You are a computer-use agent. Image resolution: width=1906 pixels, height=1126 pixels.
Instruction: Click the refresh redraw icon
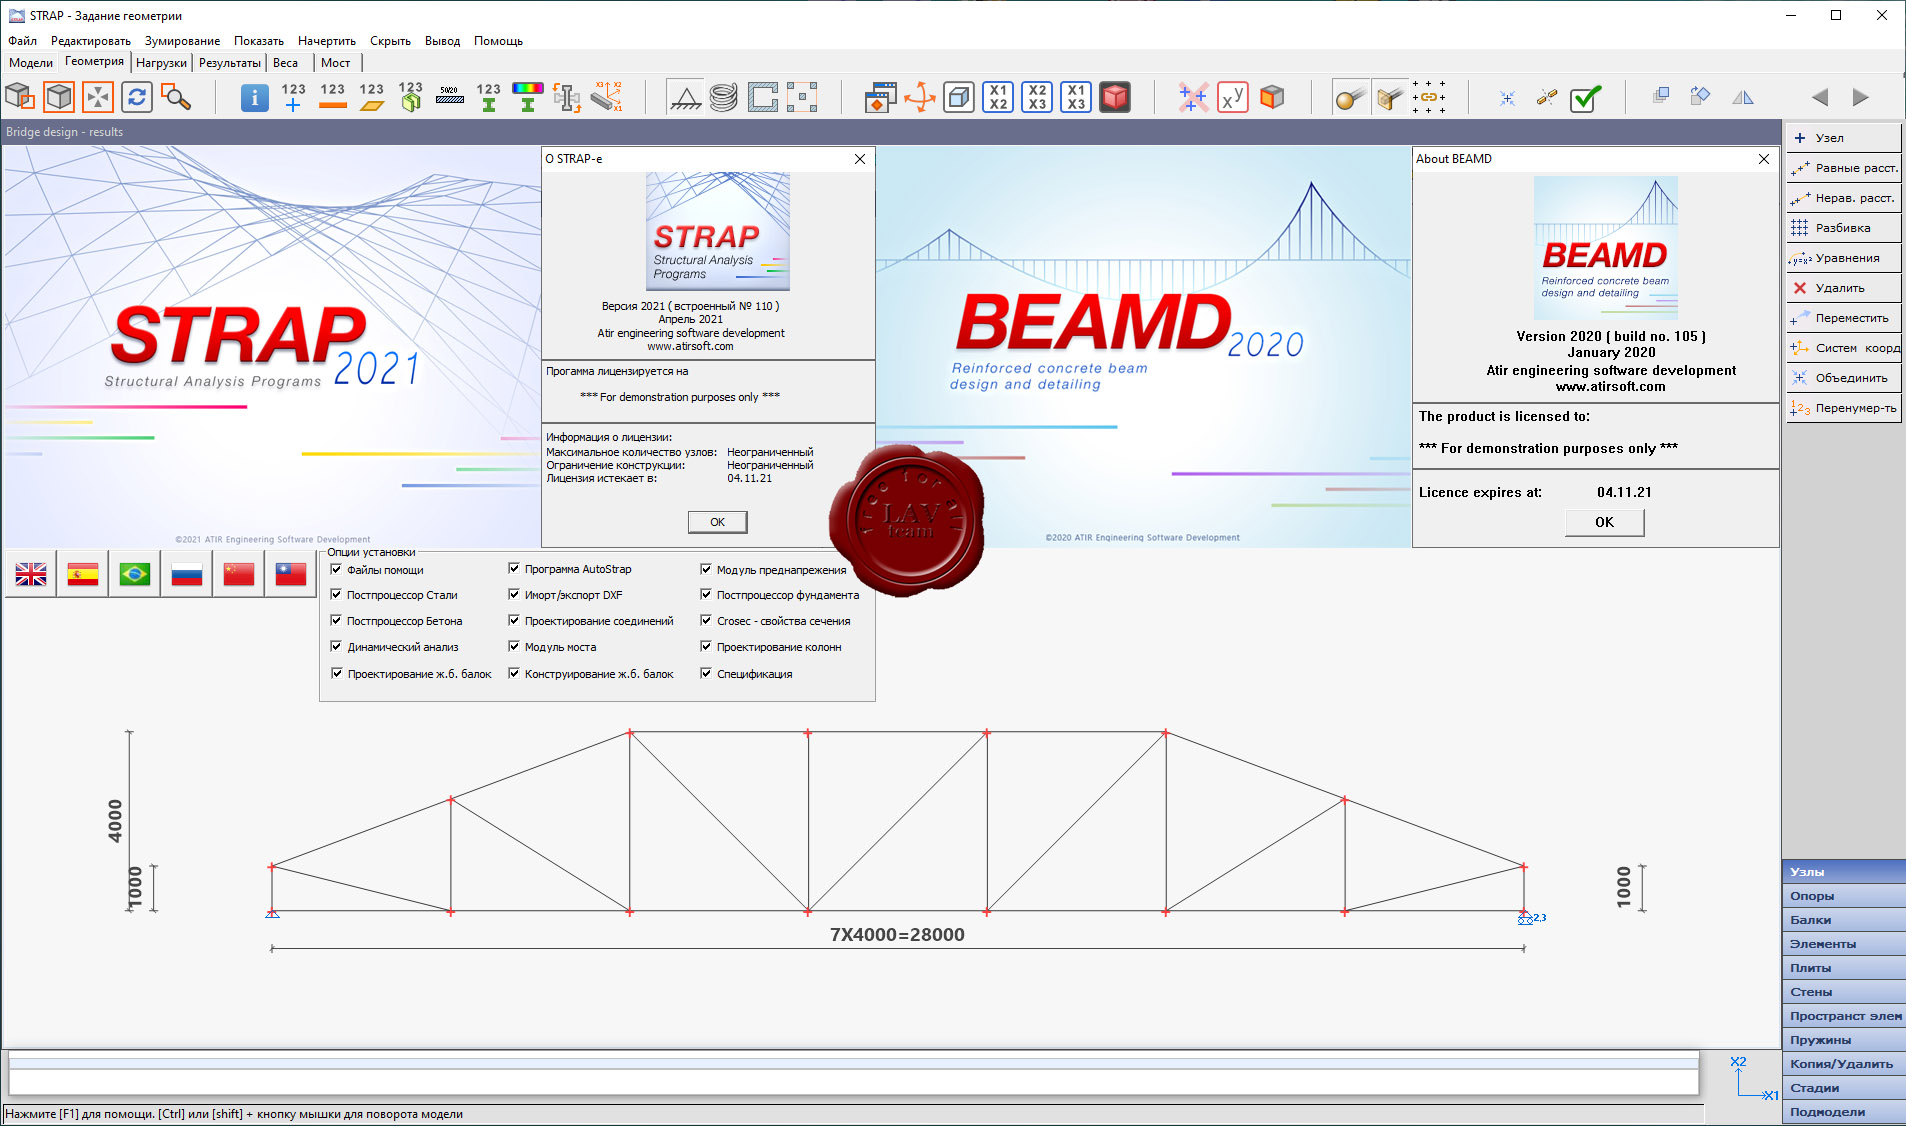[x=137, y=97]
